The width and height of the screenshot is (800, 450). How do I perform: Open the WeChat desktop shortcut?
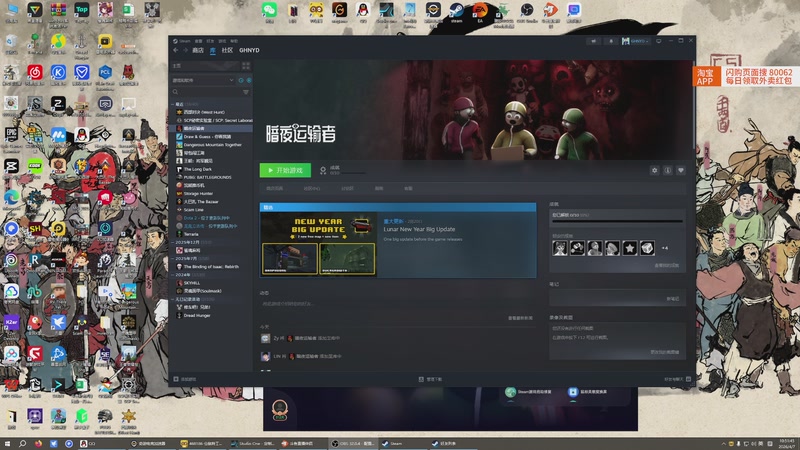269,12
